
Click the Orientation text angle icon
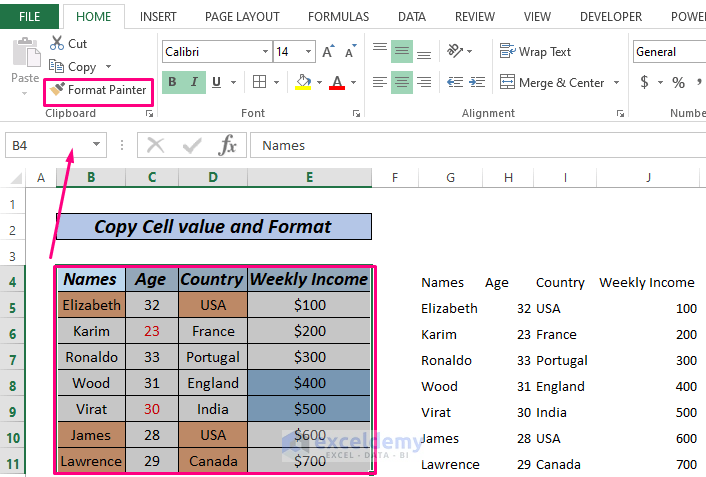456,51
